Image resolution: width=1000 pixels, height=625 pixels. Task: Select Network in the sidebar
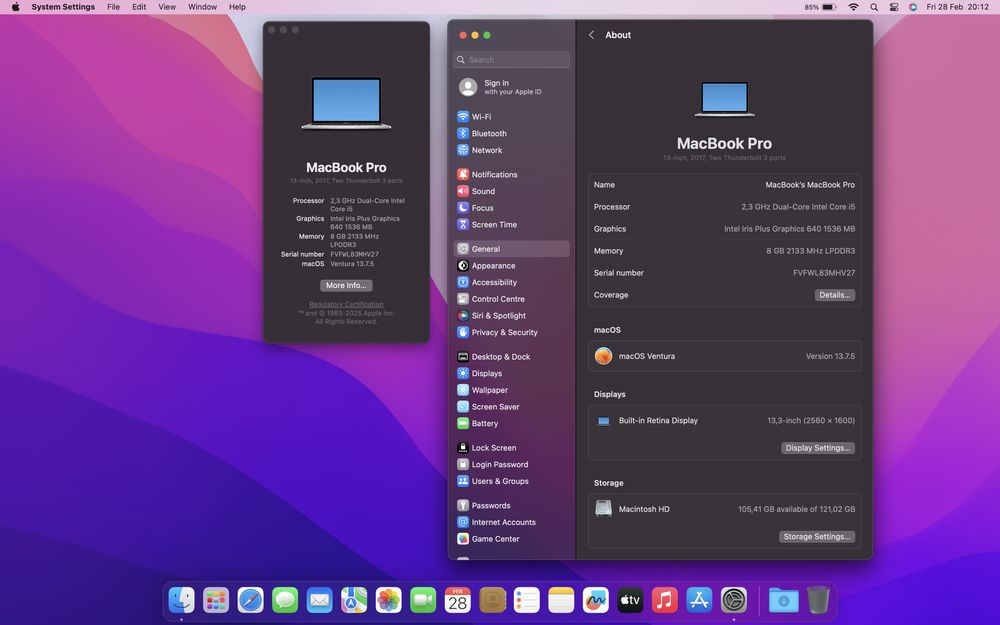(x=511, y=150)
